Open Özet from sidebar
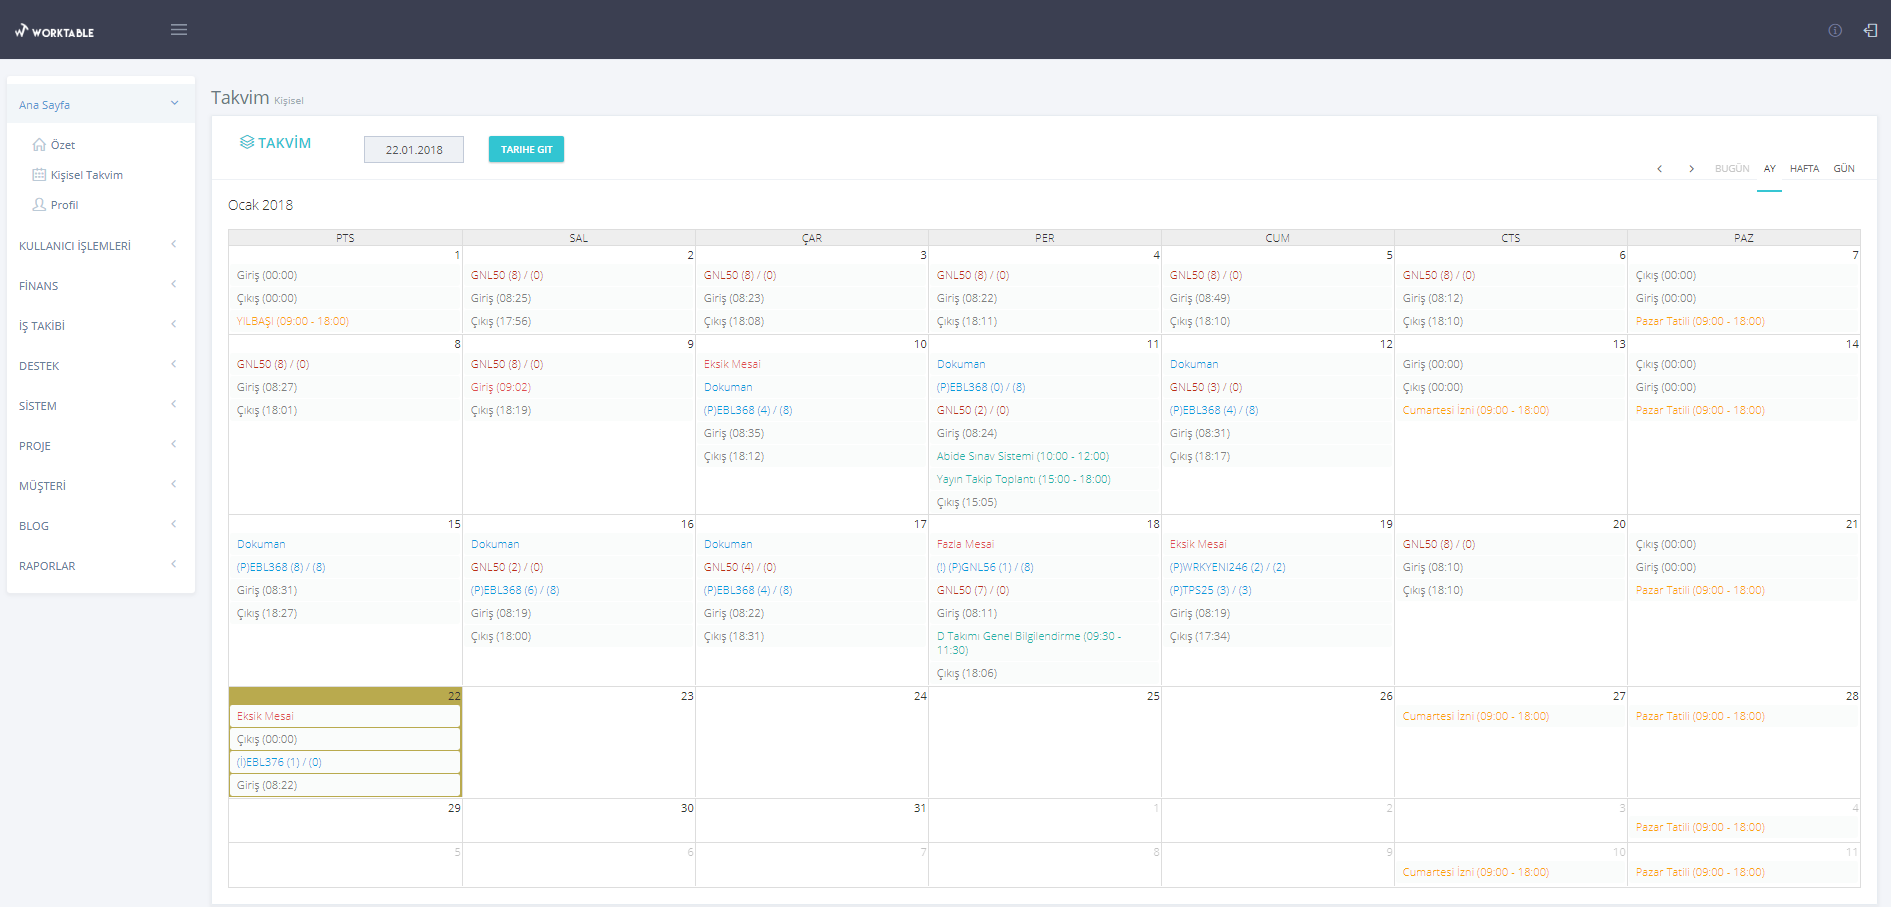The width and height of the screenshot is (1891, 907). (63, 145)
